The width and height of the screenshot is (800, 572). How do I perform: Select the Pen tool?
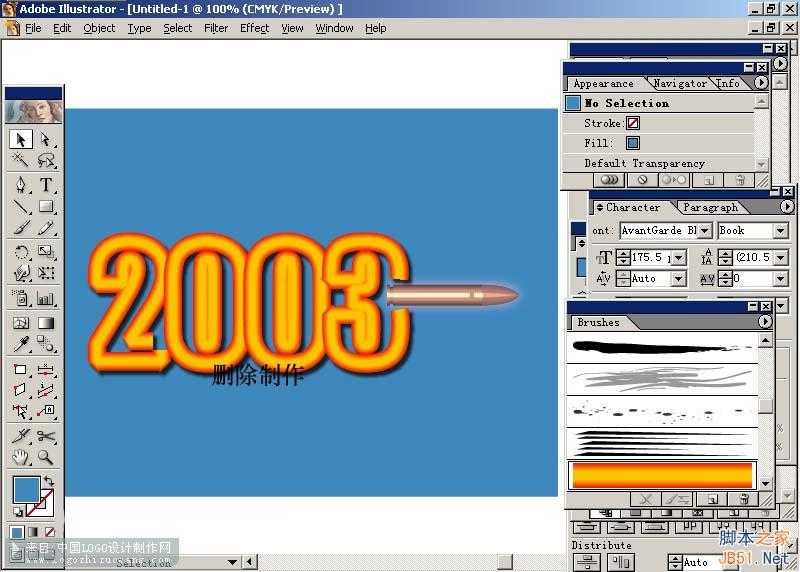point(21,184)
